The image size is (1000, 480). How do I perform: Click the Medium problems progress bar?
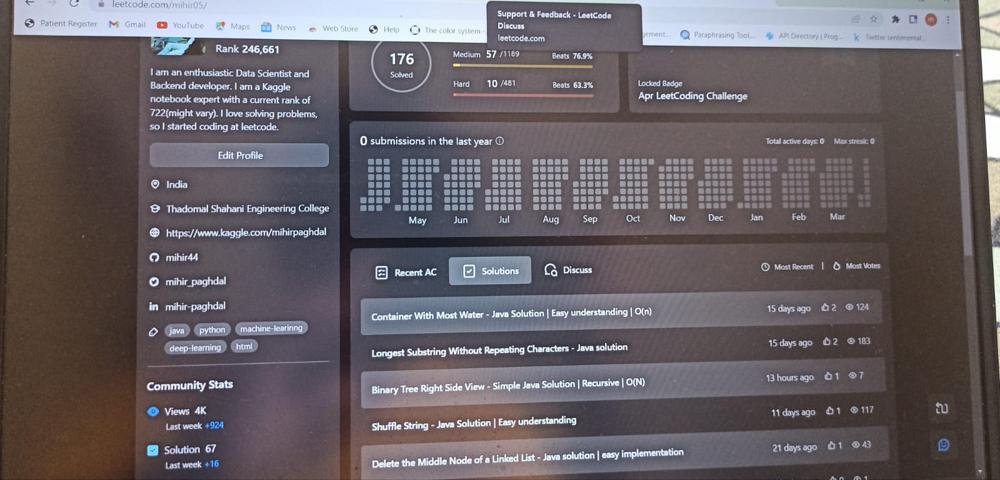point(522,66)
